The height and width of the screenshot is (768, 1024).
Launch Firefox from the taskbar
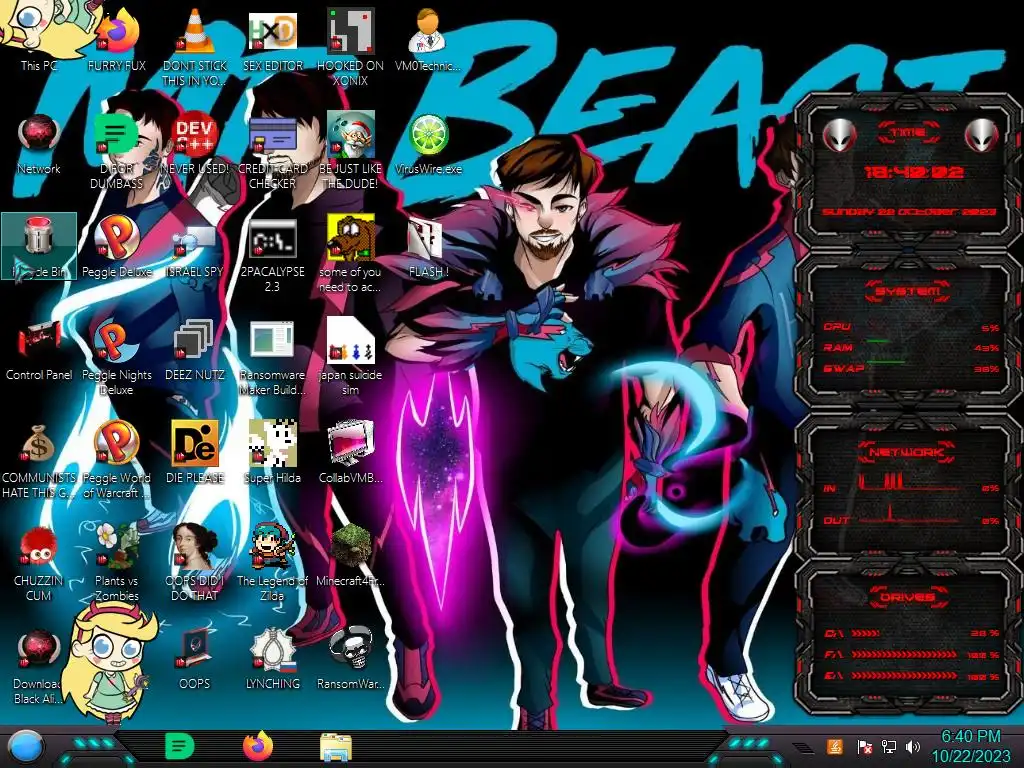pos(258,746)
